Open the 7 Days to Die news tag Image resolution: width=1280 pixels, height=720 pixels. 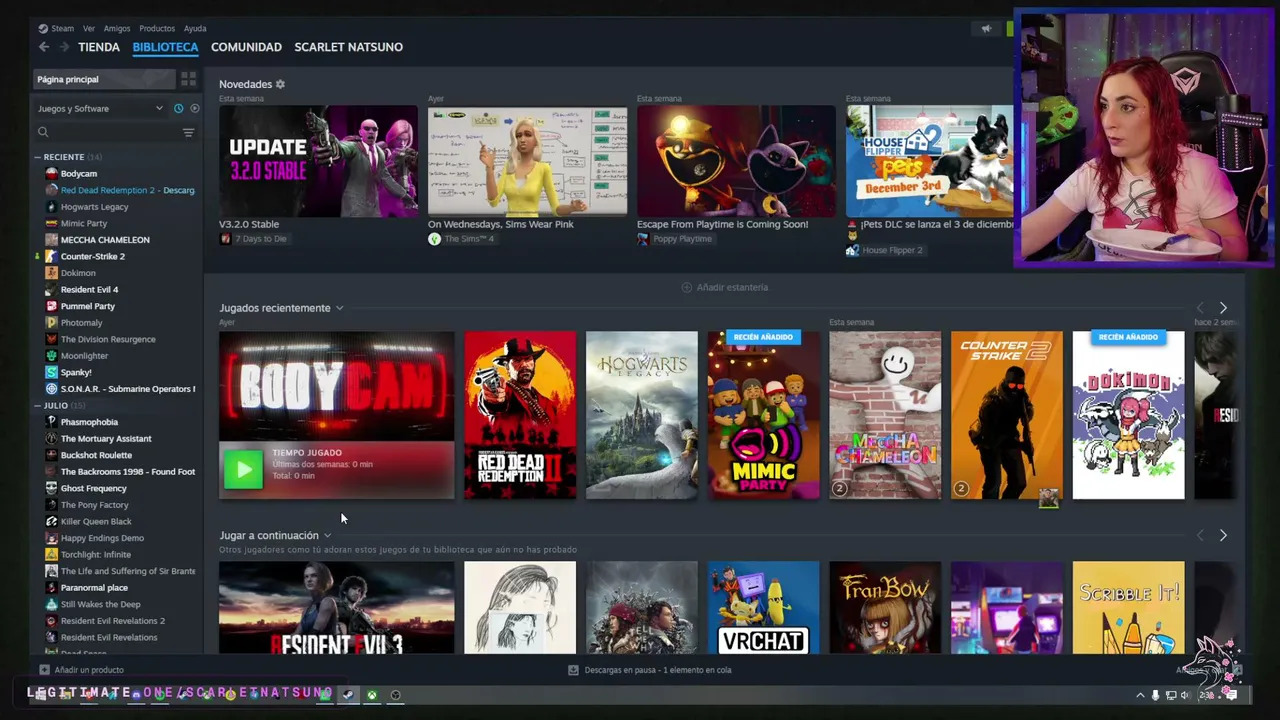click(x=253, y=239)
